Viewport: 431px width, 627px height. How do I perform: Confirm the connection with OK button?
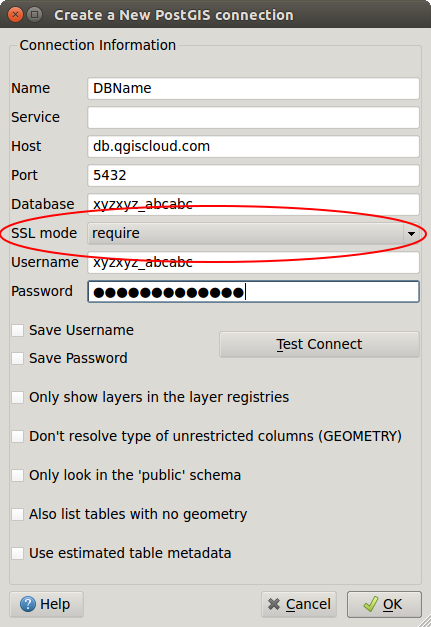pos(384,604)
